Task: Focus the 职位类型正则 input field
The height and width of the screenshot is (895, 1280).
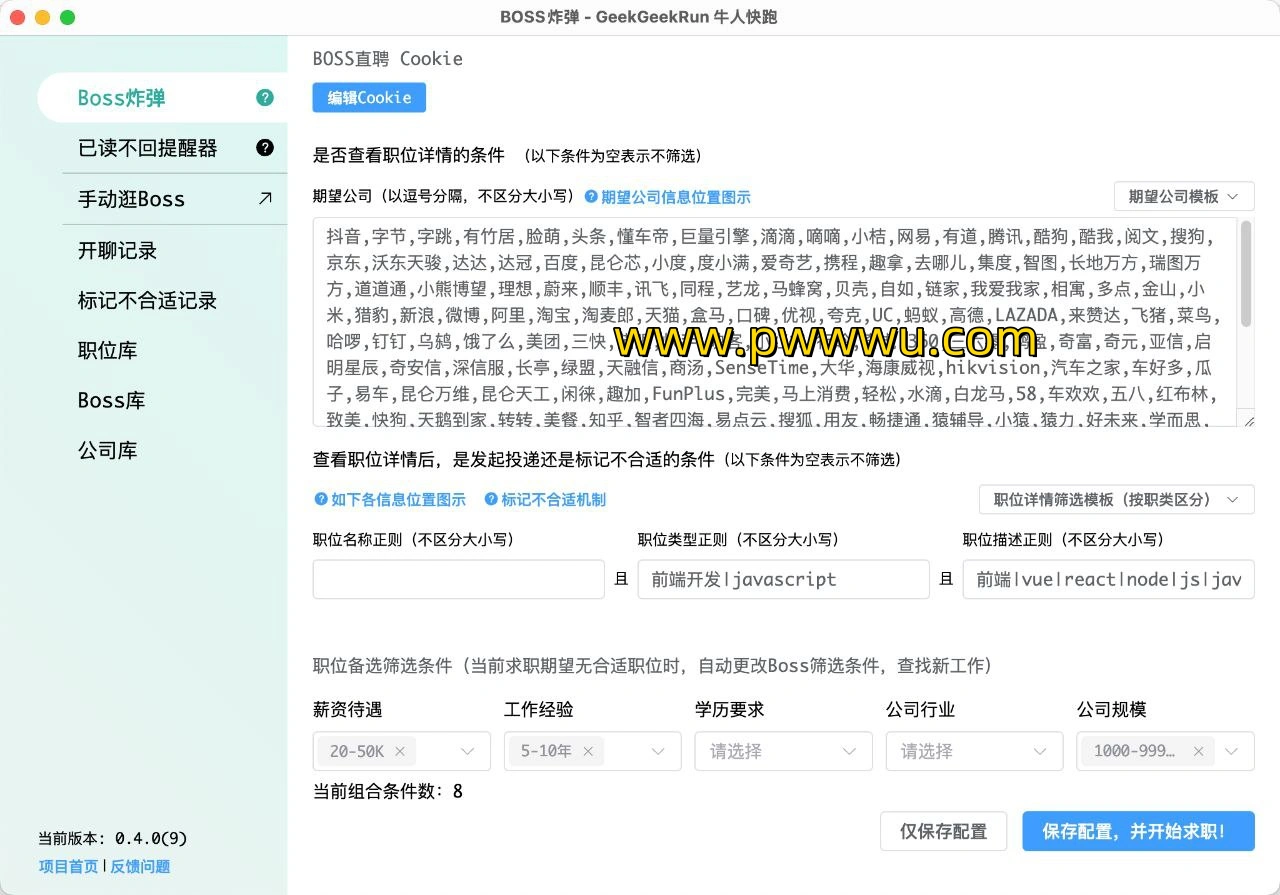Action: click(x=783, y=579)
